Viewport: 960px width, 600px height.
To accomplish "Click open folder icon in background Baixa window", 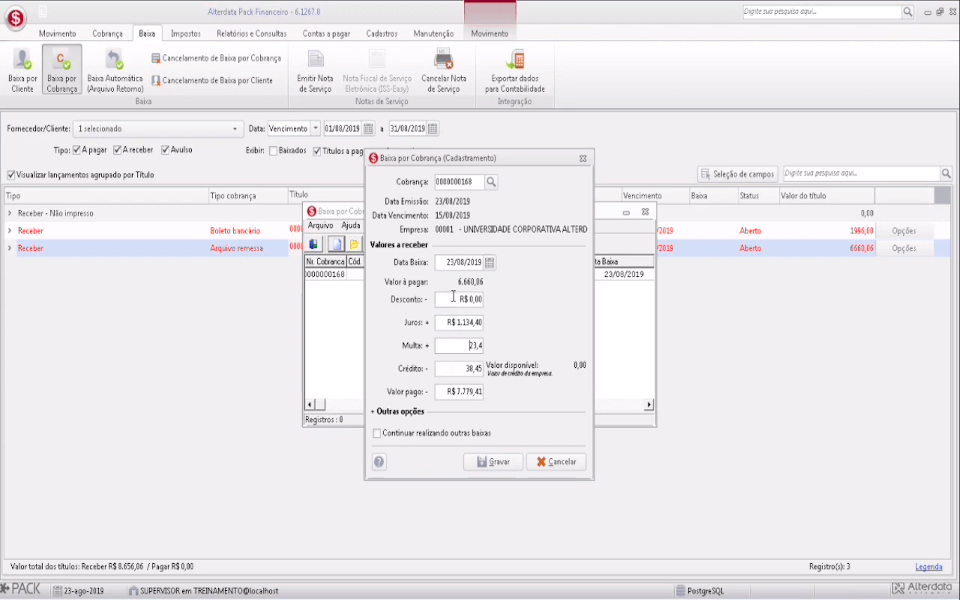I will tap(354, 244).
